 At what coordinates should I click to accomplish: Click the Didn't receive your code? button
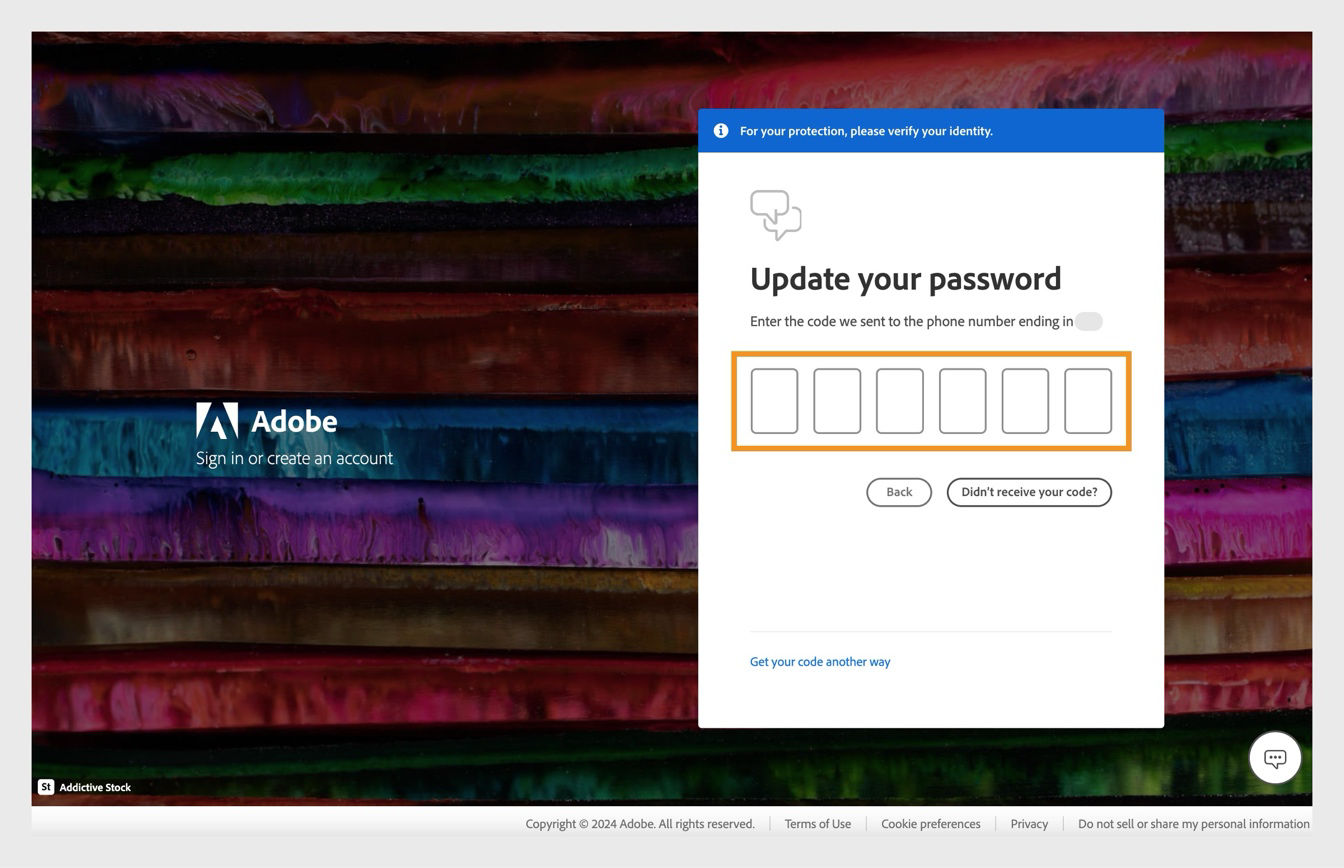(x=1028, y=492)
